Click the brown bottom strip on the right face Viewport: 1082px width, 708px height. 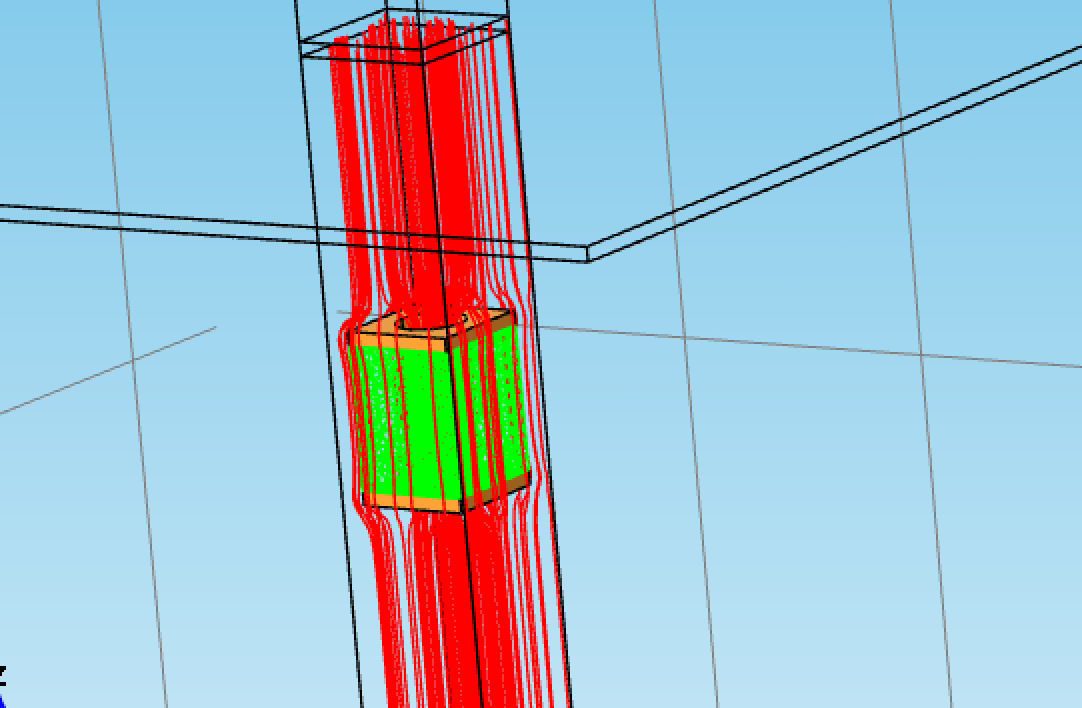pos(498,490)
